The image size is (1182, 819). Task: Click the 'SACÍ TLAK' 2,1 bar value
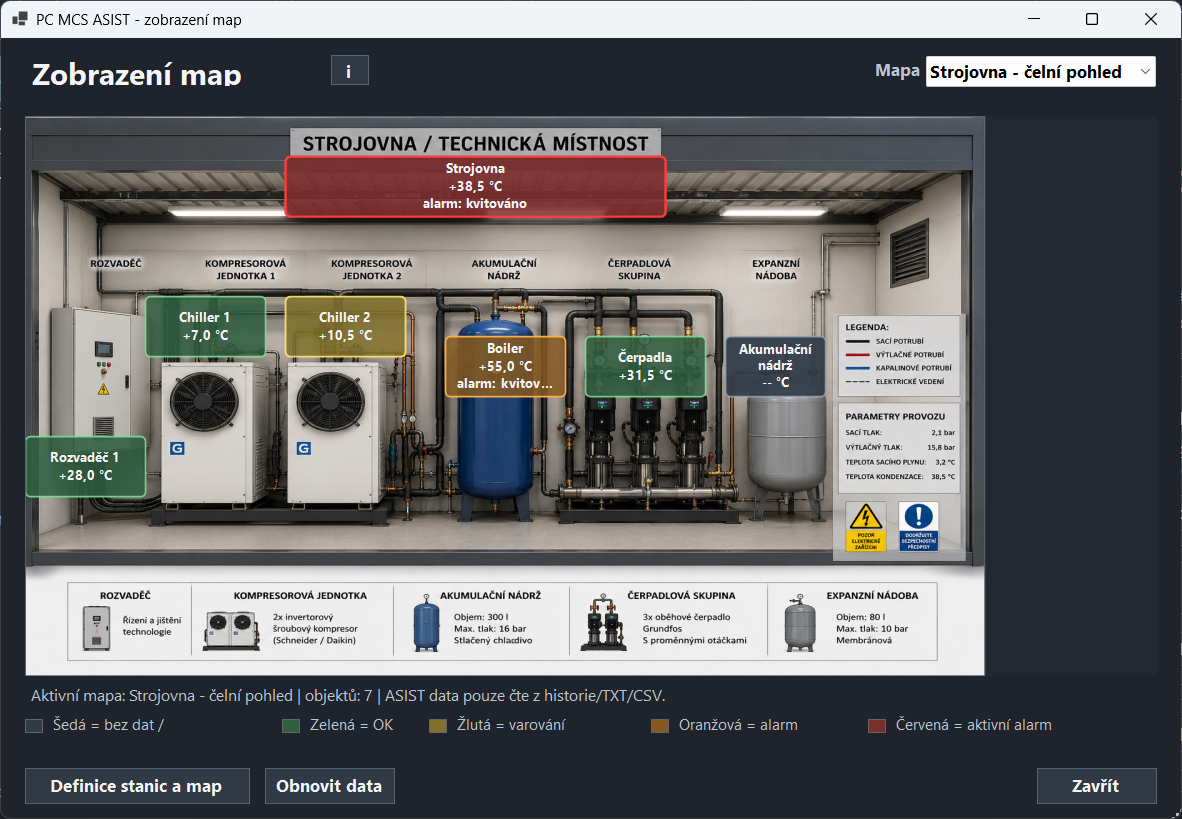click(943, 433)
